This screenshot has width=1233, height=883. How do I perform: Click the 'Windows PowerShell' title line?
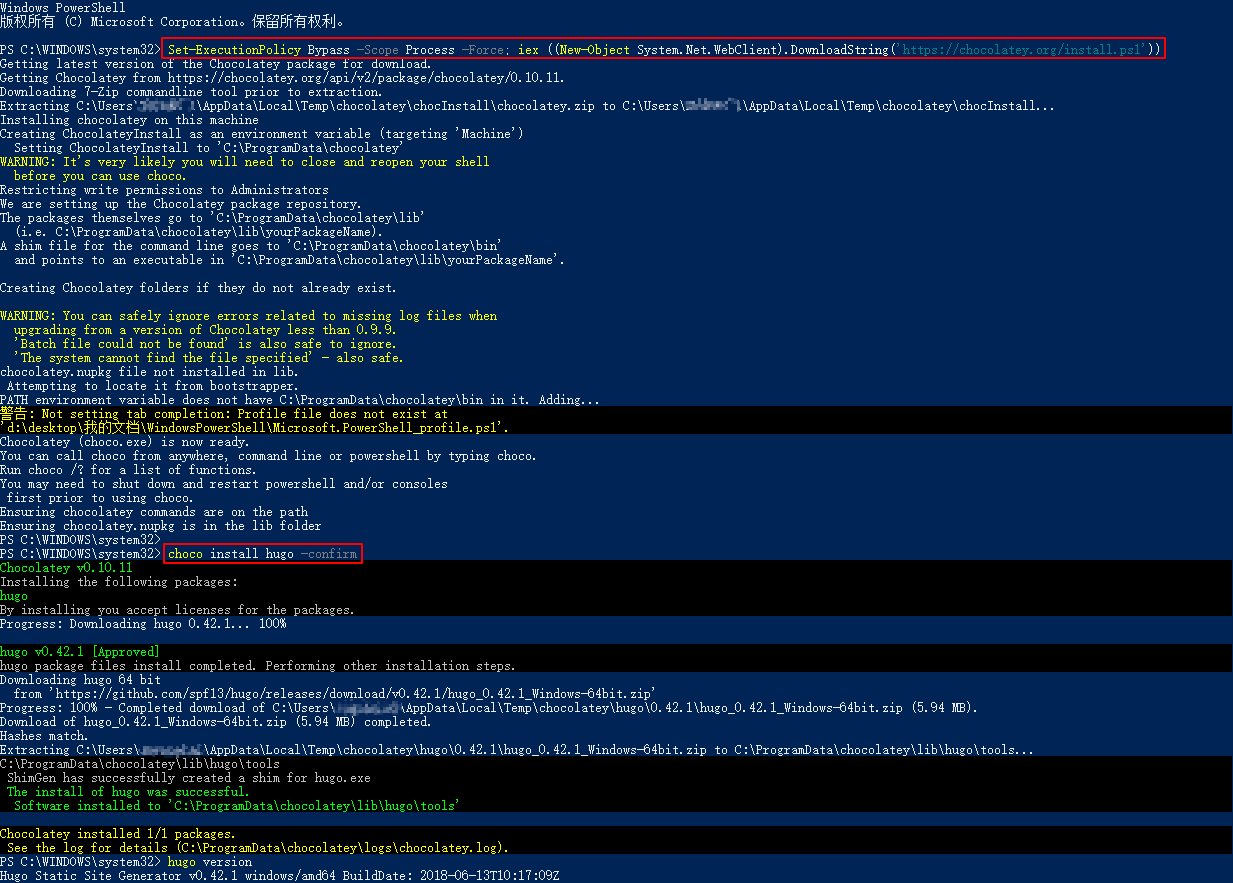[x=63, y=7]
